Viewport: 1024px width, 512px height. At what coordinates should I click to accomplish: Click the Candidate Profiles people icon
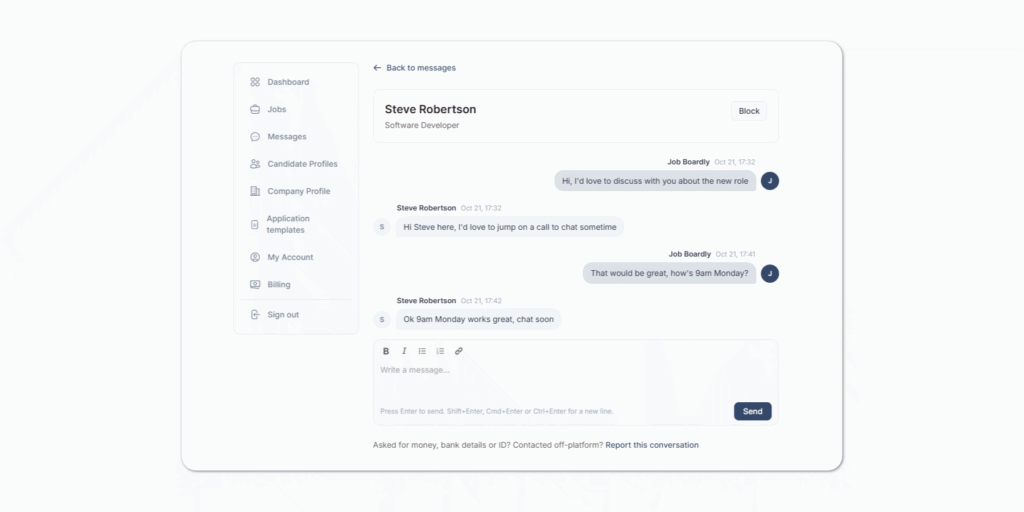tap(255, 164)
